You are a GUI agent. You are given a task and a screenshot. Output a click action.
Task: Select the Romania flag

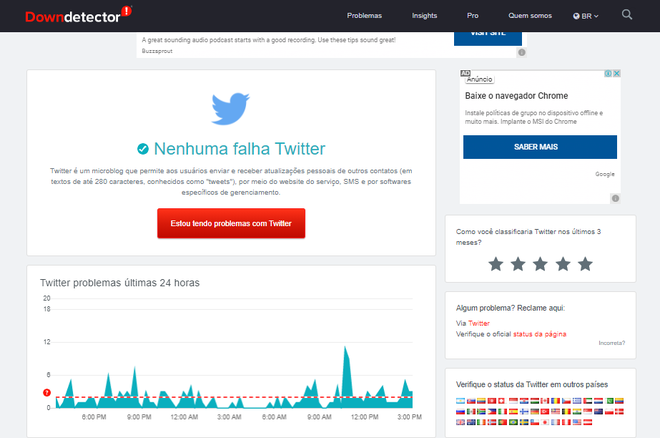(556, 401)
